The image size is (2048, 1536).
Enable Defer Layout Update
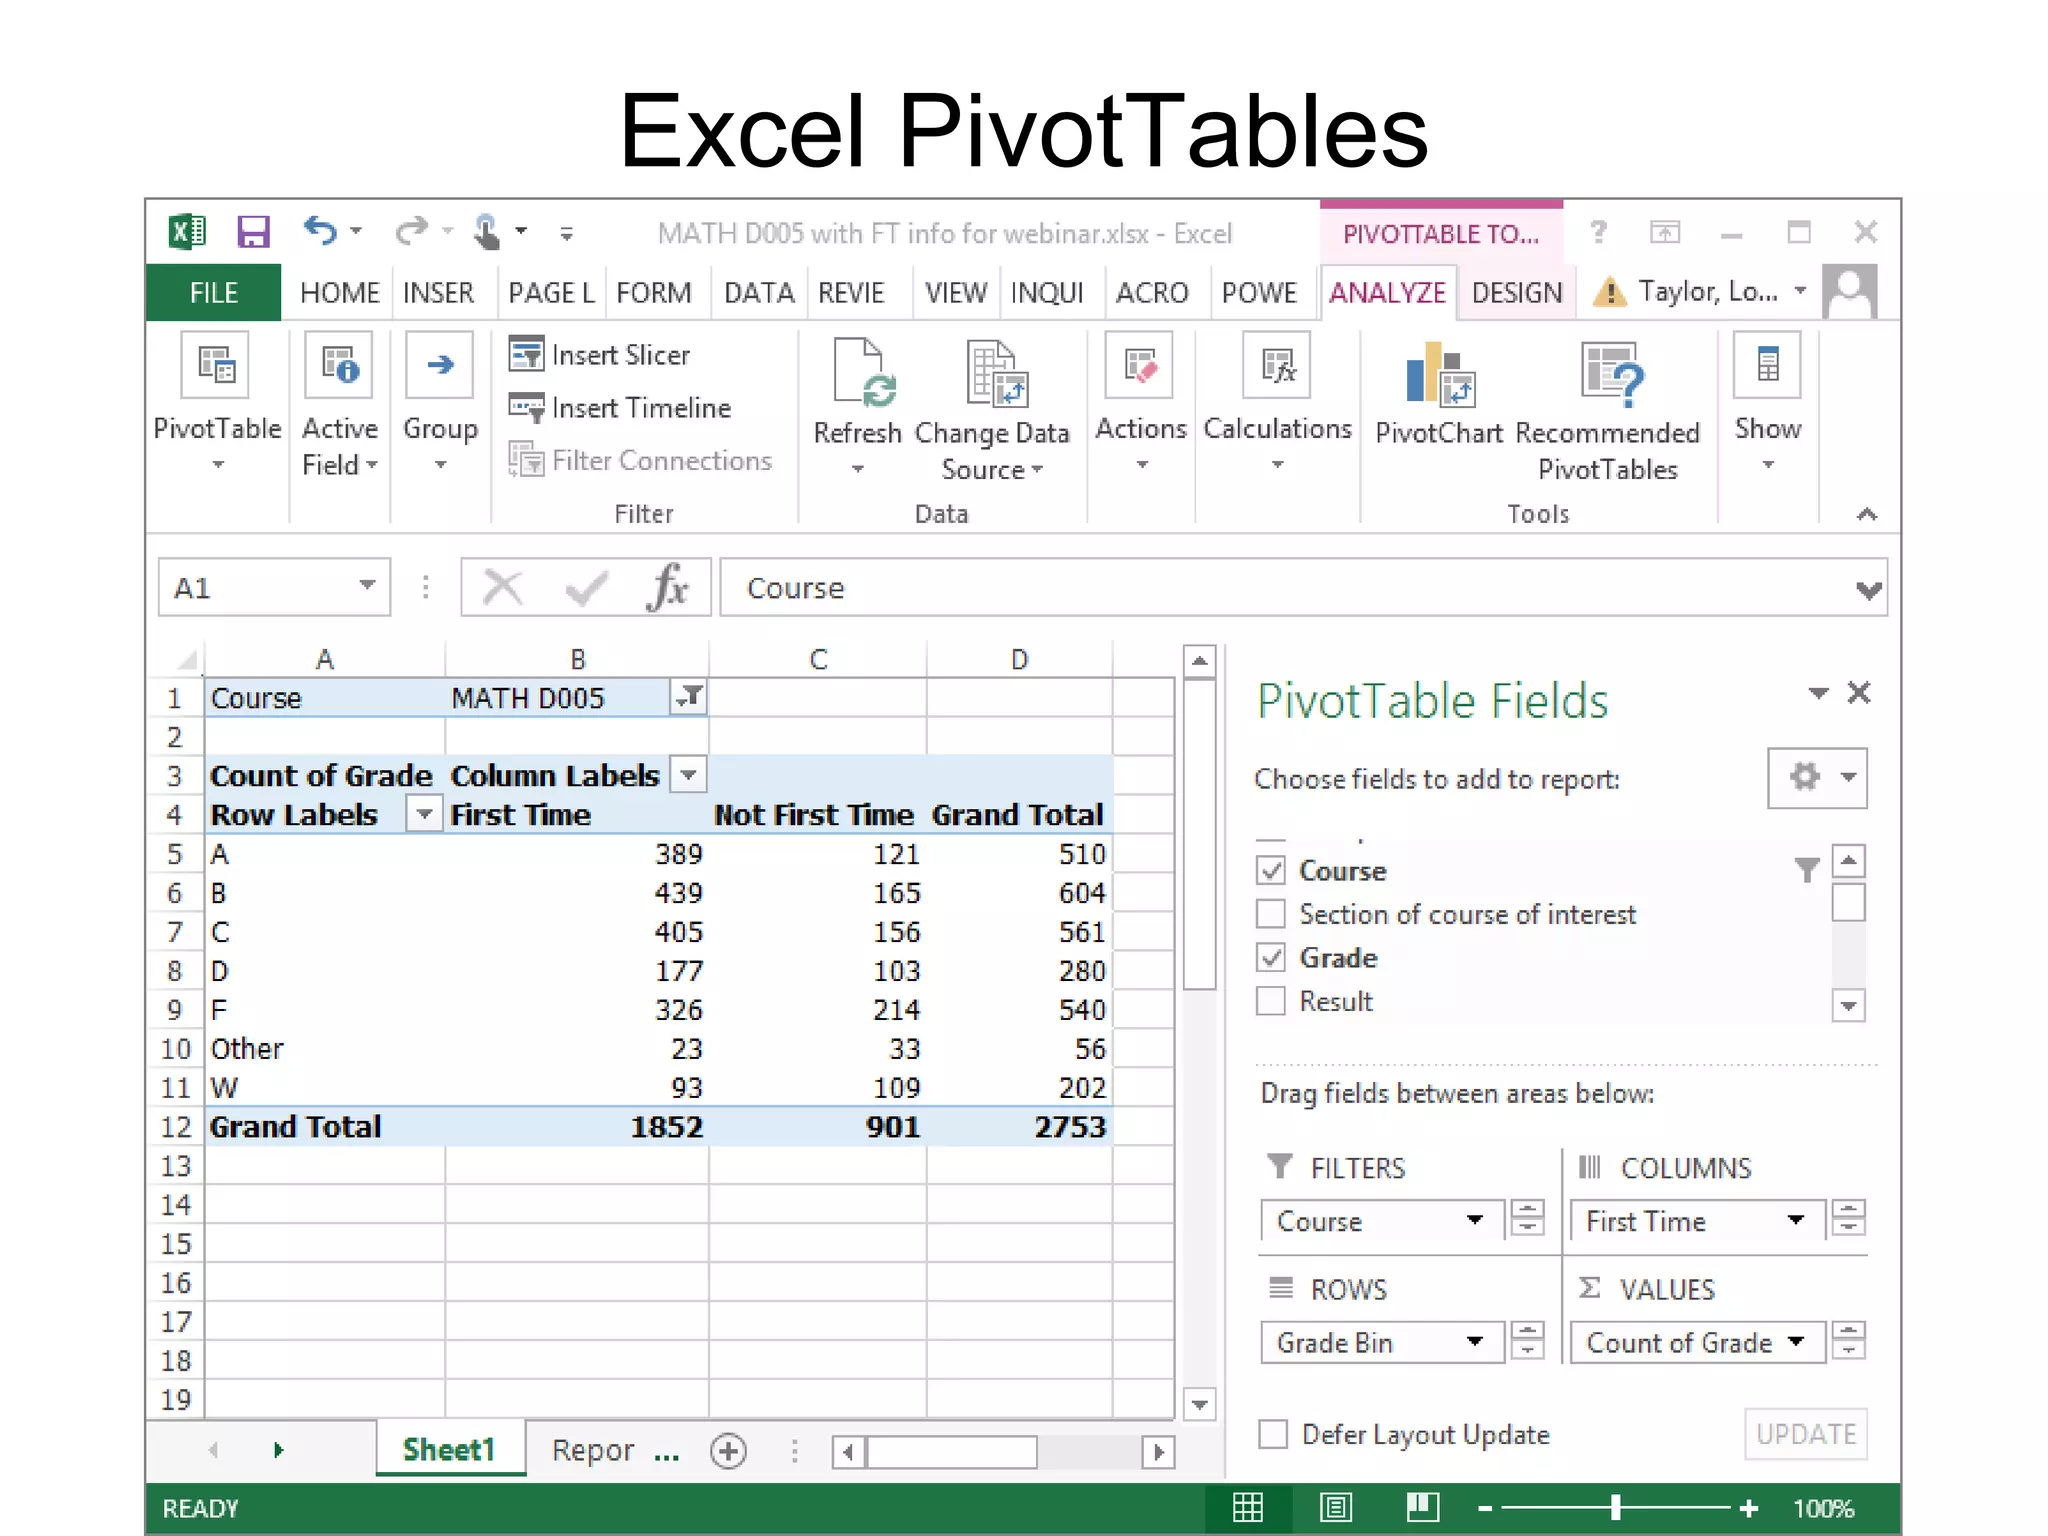tap(1273, 1434)
